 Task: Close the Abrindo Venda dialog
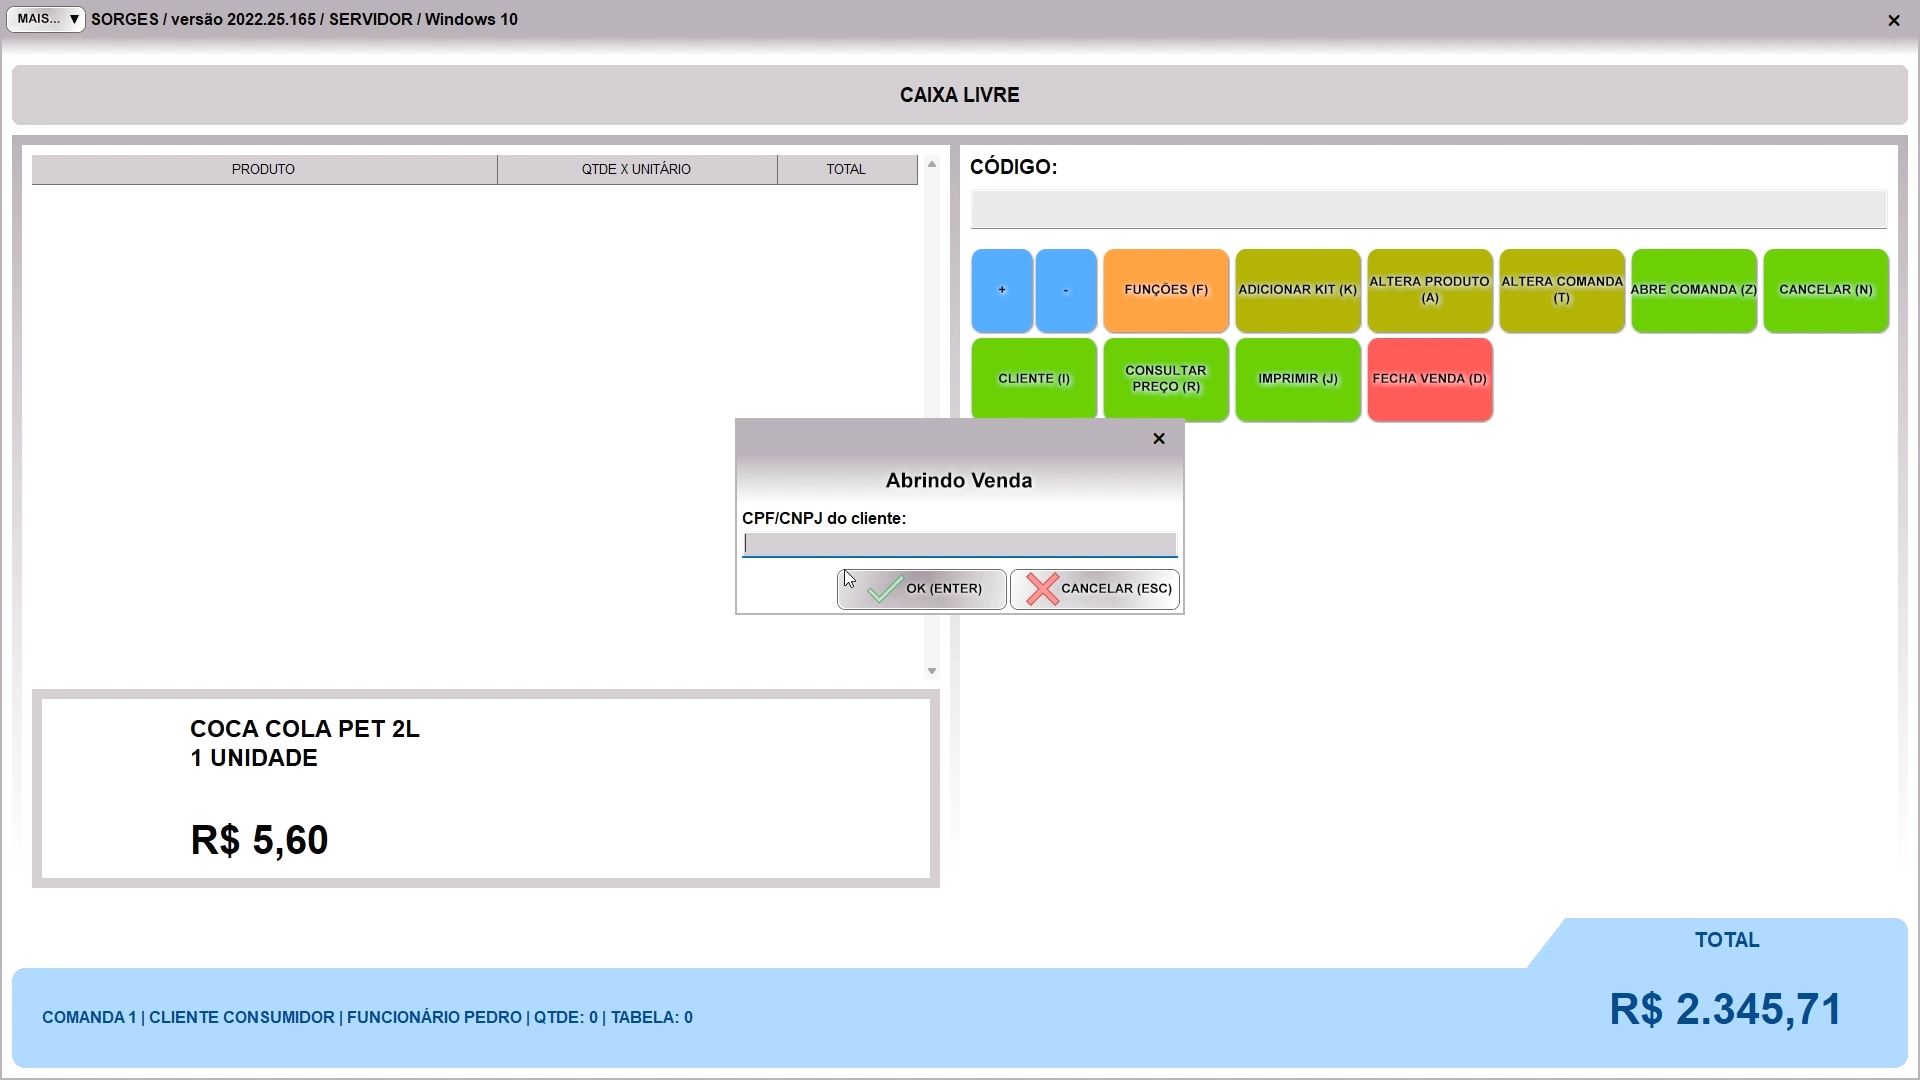(x=1158, y=439)
